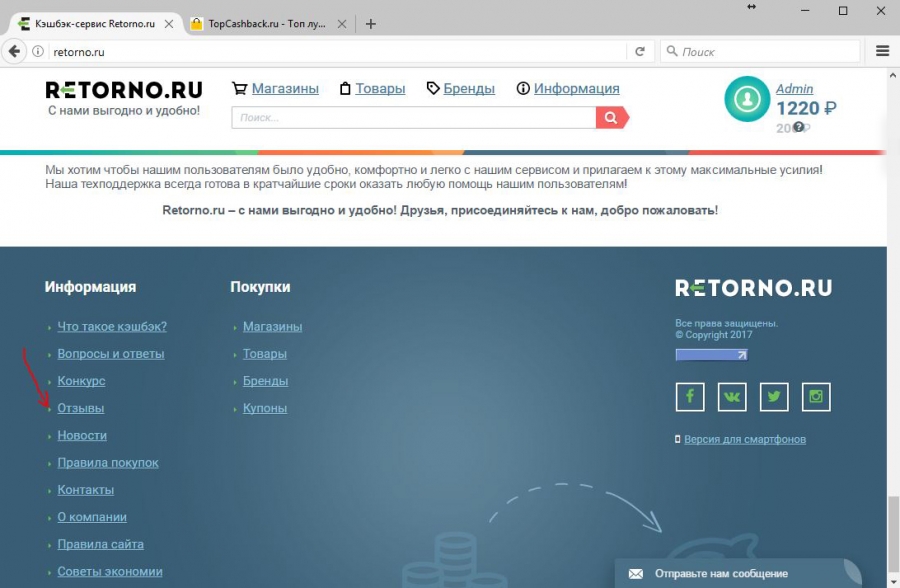Click the red magnifier search button
Image resolution: width=900 pixels, height=588 pixels.
click(x=612, y=118)
